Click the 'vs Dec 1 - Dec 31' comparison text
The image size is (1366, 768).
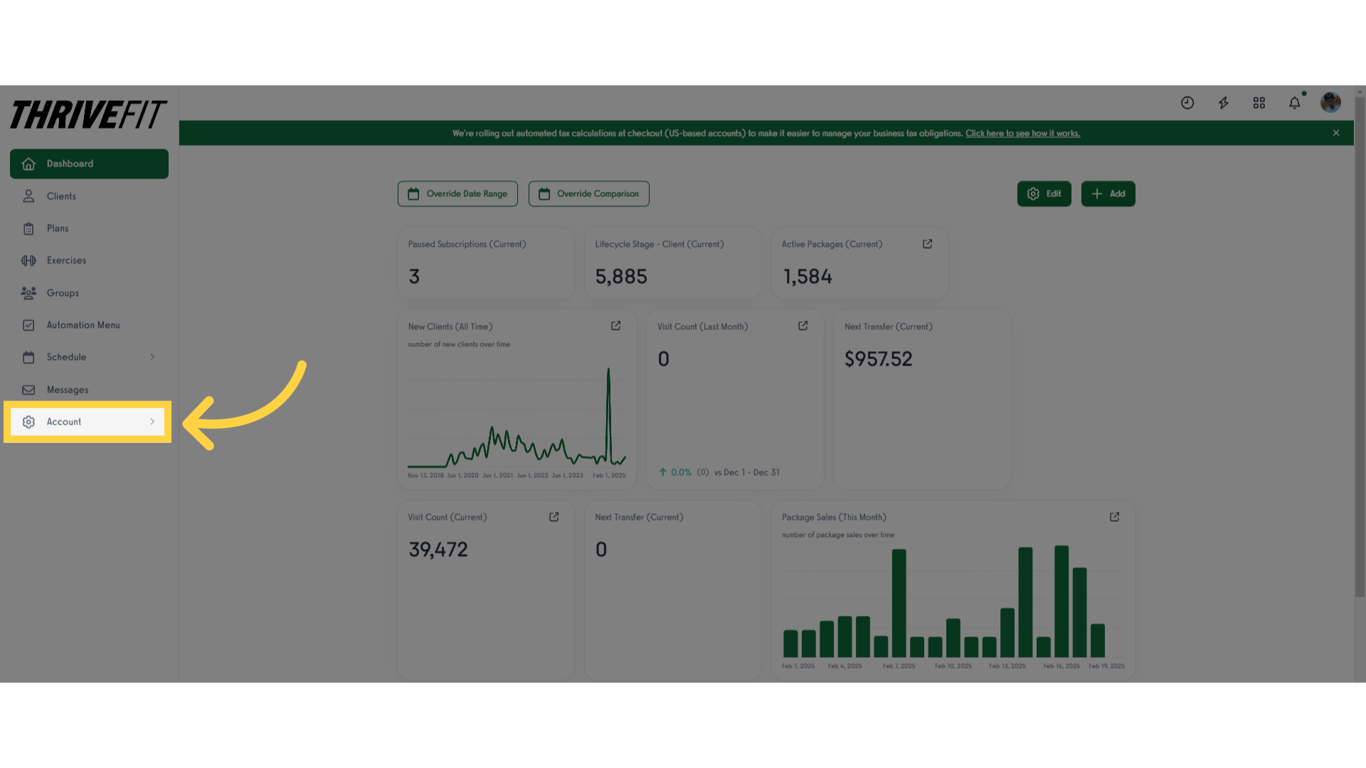747,472
